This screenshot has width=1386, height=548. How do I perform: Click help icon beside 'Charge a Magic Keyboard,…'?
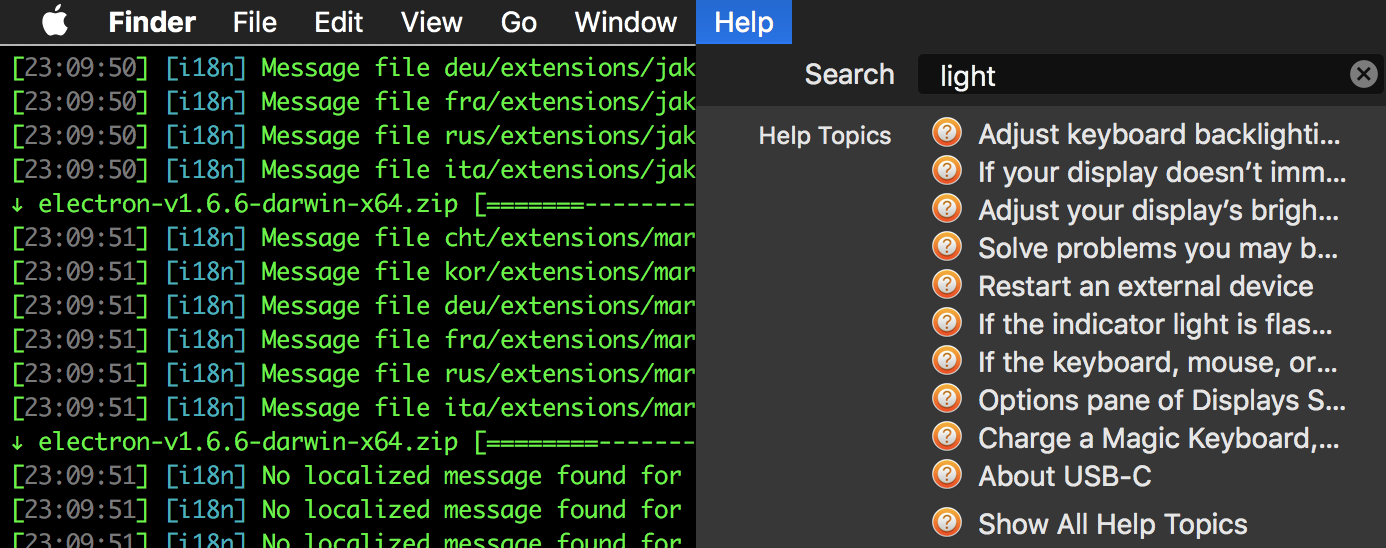point(946,437)
